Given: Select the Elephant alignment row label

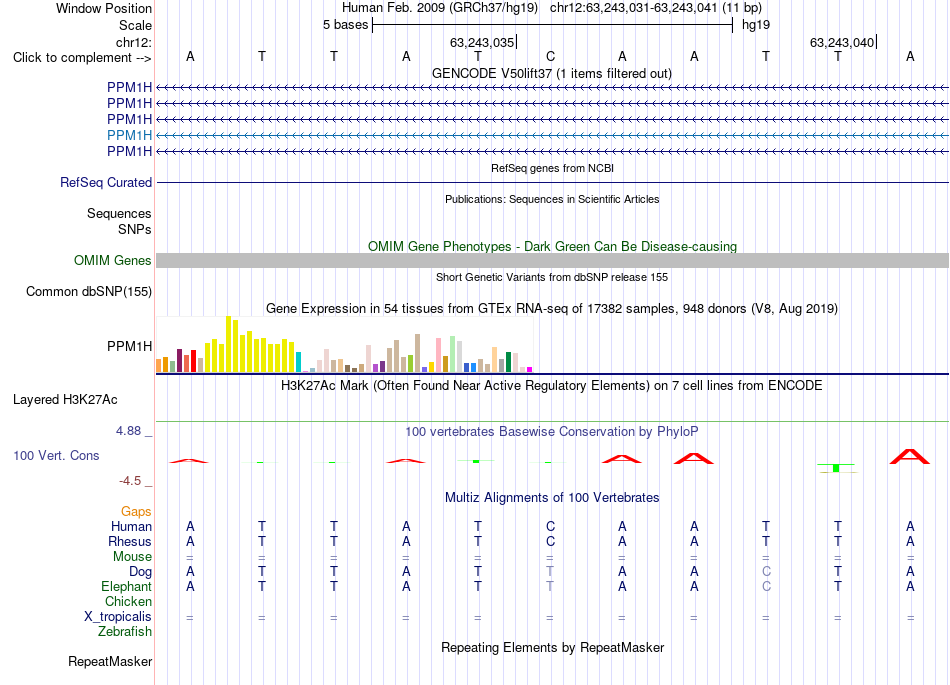Looking at the screenshot, I should pos(126,587).
